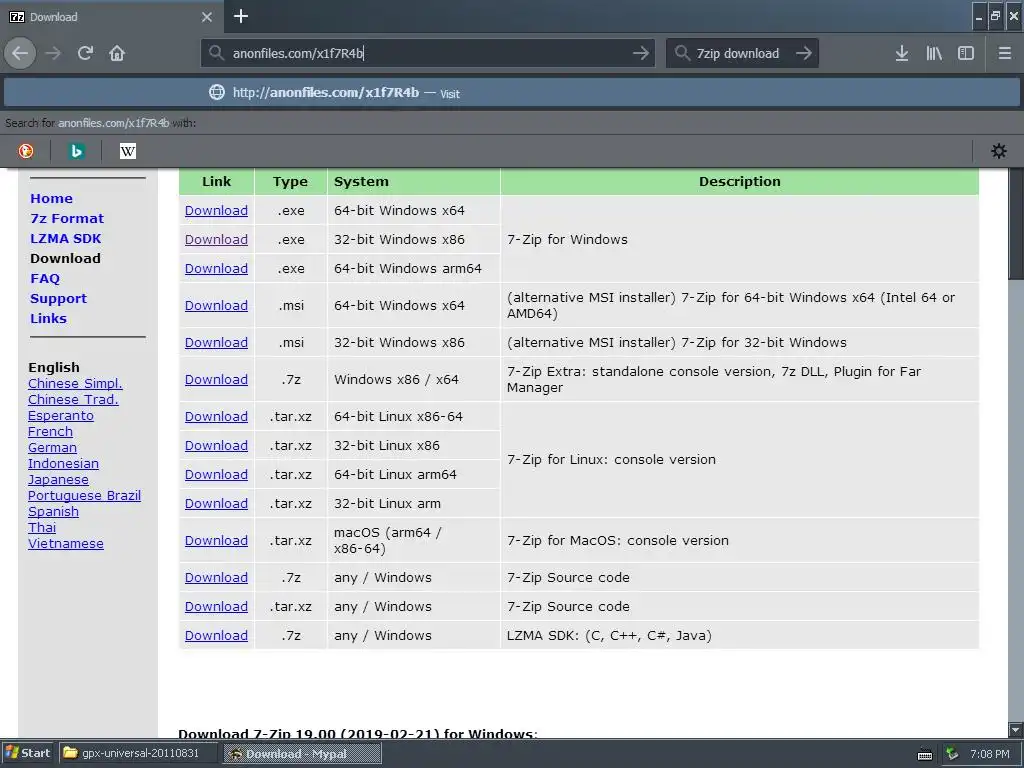Switch language to German
1024x768 pixels.
tap(52, 448)
